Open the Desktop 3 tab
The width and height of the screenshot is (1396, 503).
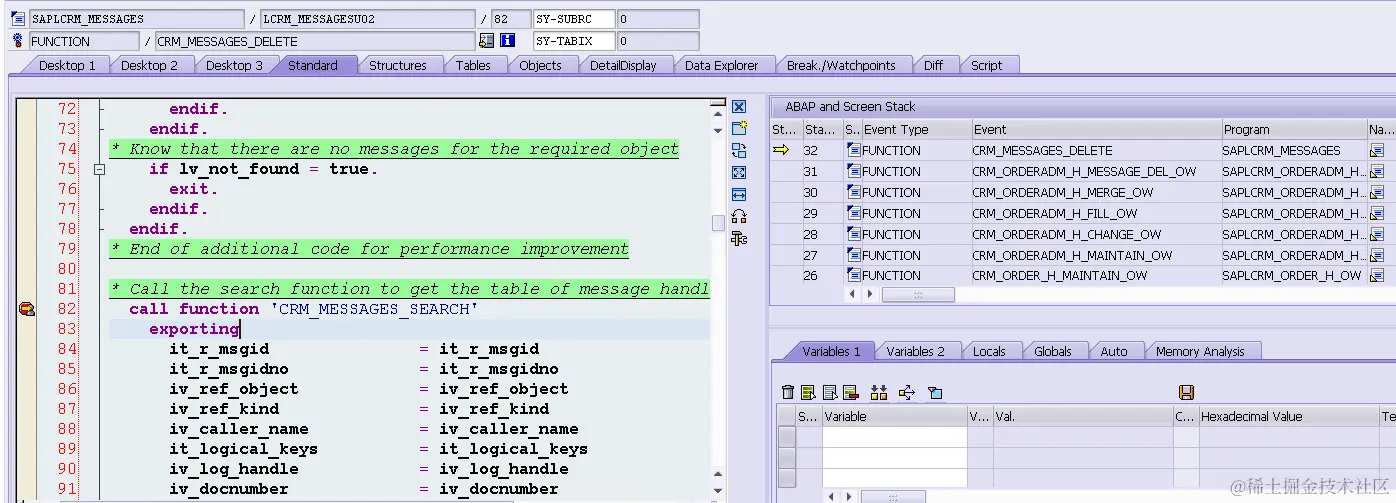(234, 65)
